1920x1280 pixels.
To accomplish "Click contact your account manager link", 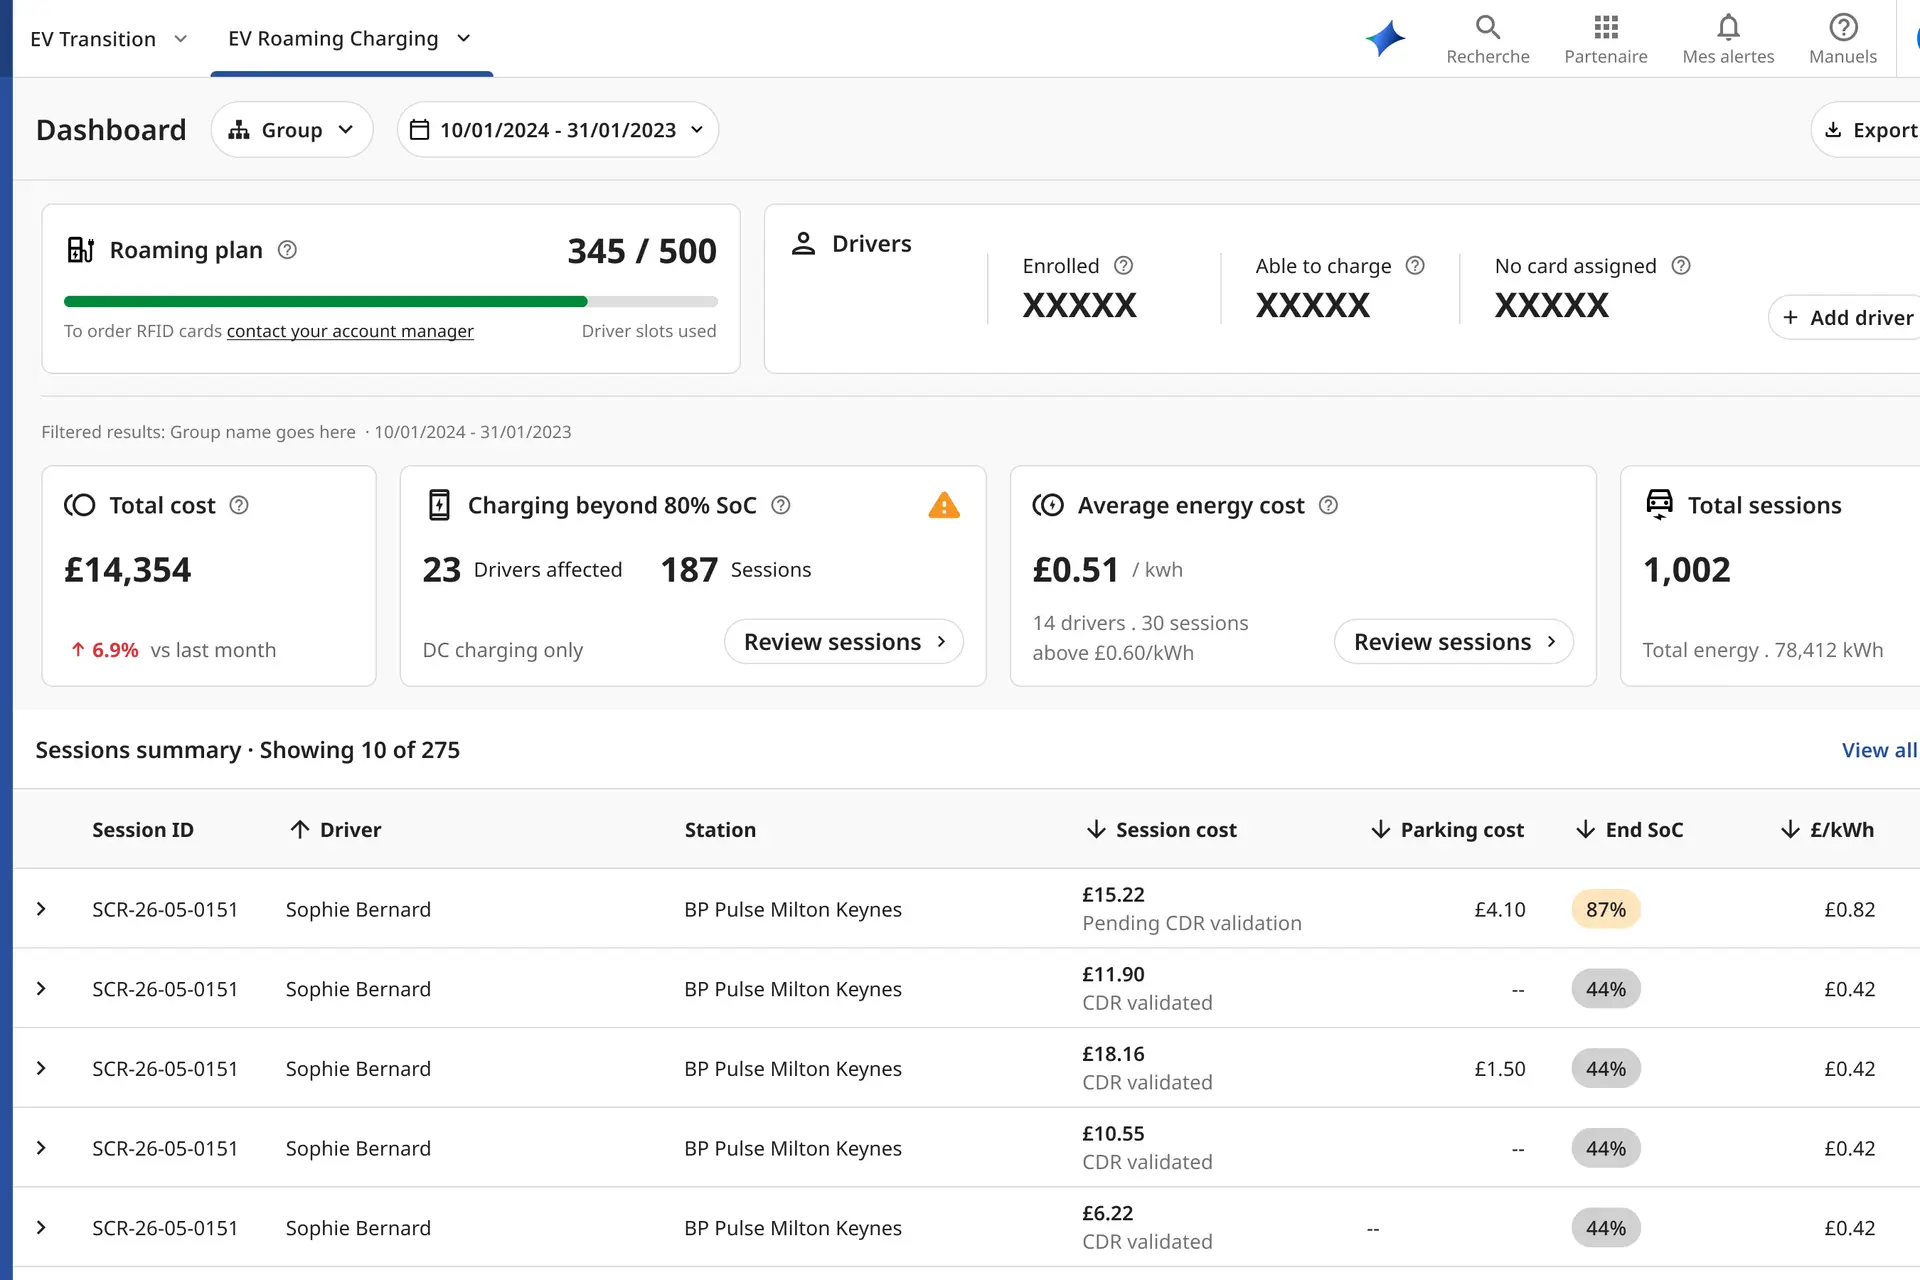I will [x=350, y=331].
